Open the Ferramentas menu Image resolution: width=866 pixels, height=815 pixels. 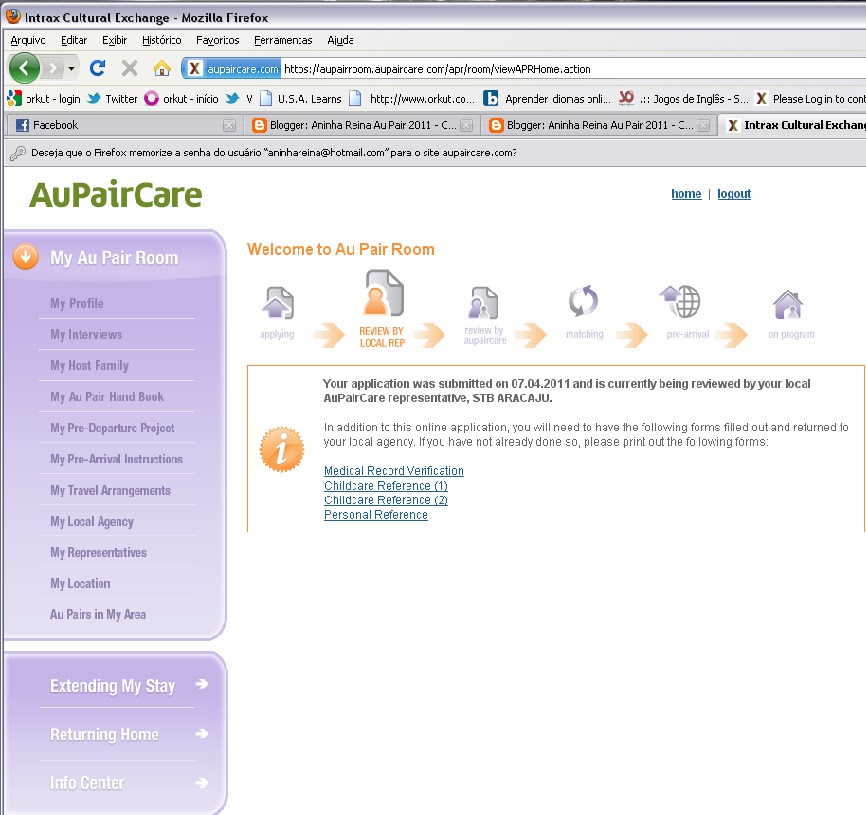[283, 40]
